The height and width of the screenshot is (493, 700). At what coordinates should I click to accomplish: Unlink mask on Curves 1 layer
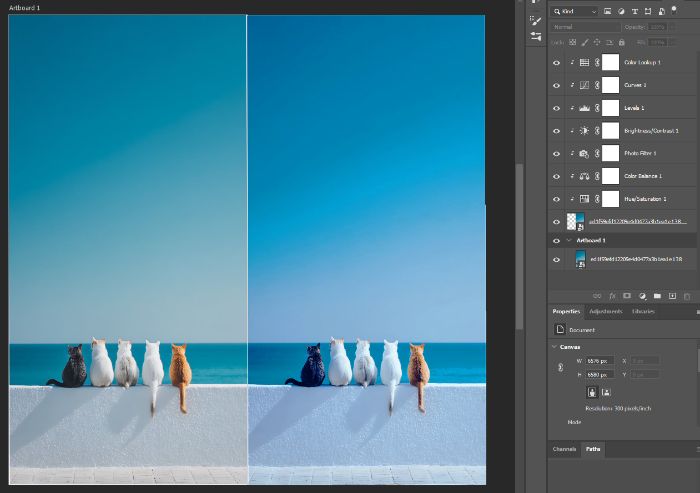(597, 85)
